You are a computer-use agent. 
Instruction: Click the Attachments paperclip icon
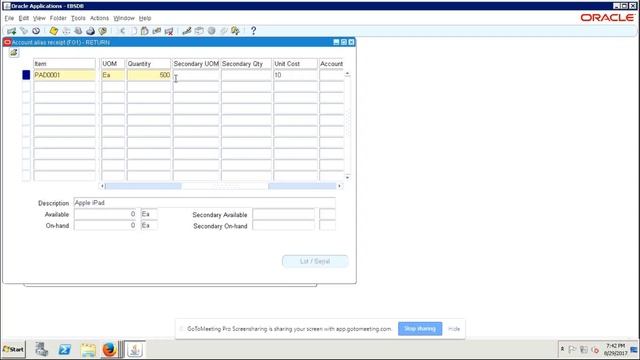click(x=223, y=31)
